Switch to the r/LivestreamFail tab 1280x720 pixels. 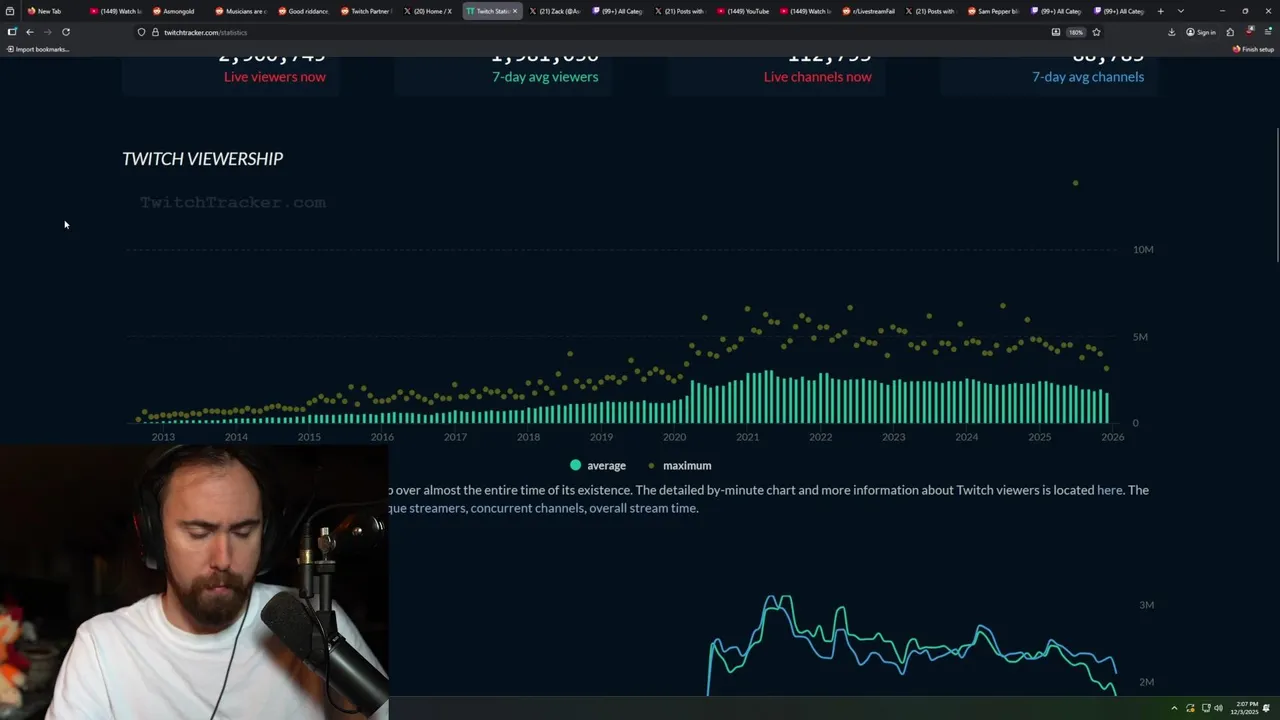click(x=868, y=11)
